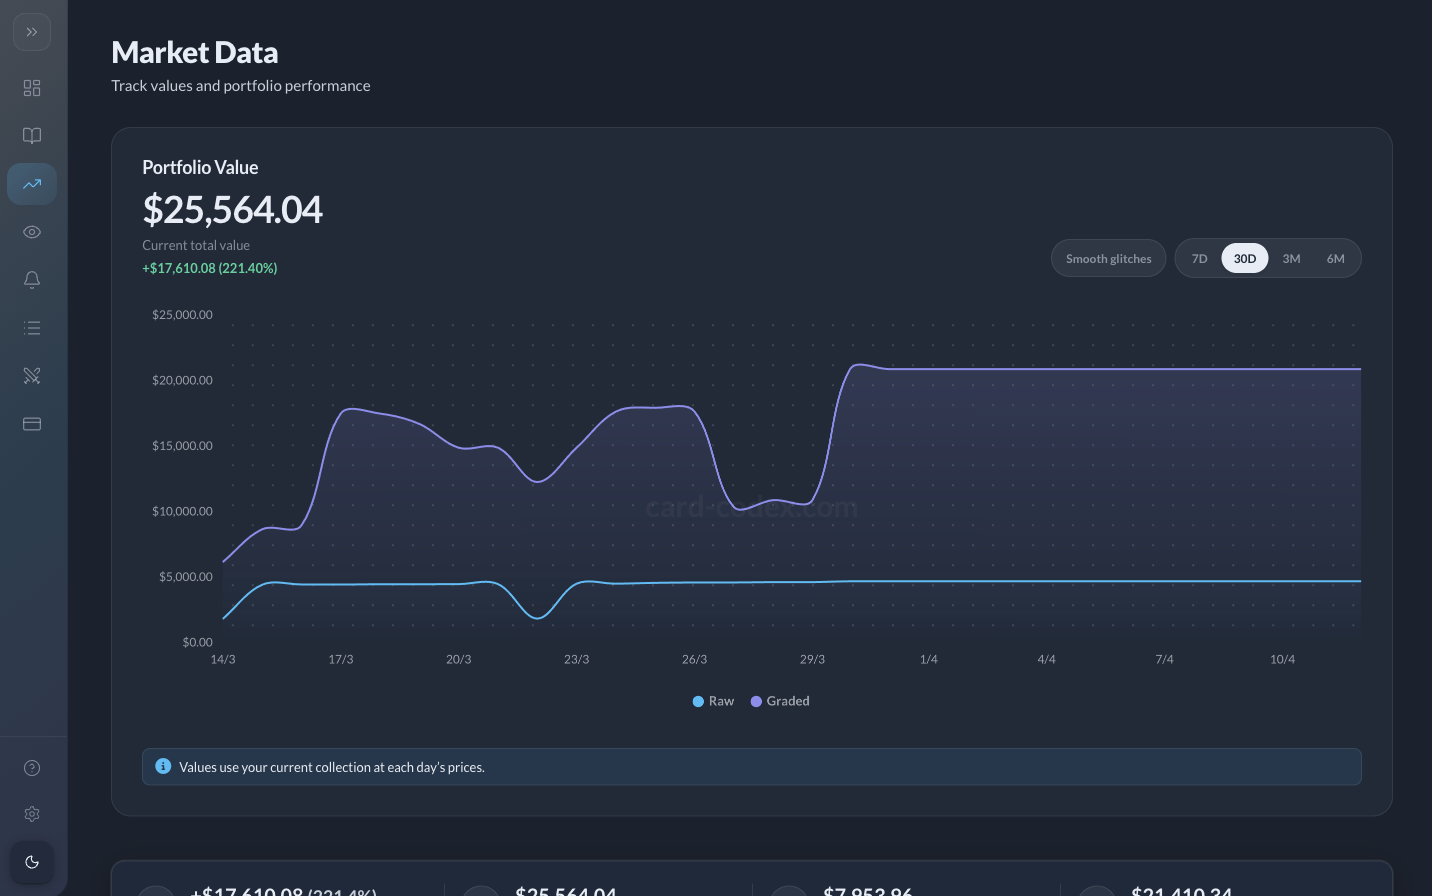
Task: Click the 29/3 x-axis date label
Action: (812, 659)
